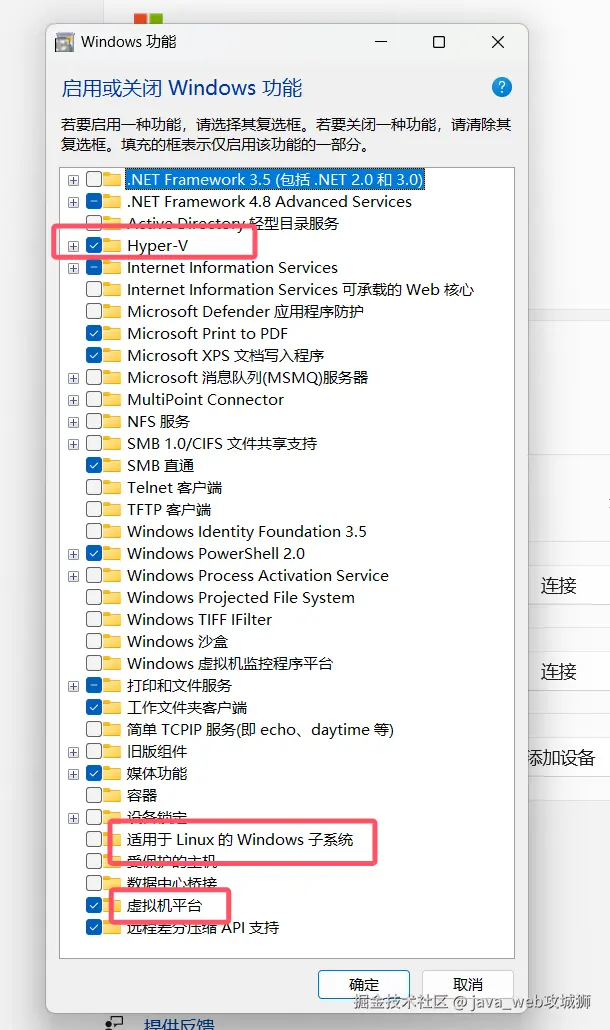Check the SMB 1.0/CIFS 文件共享支持 checkbox
The height and width of the screenshot is (1030, 610).
click(x=94, y=443)
